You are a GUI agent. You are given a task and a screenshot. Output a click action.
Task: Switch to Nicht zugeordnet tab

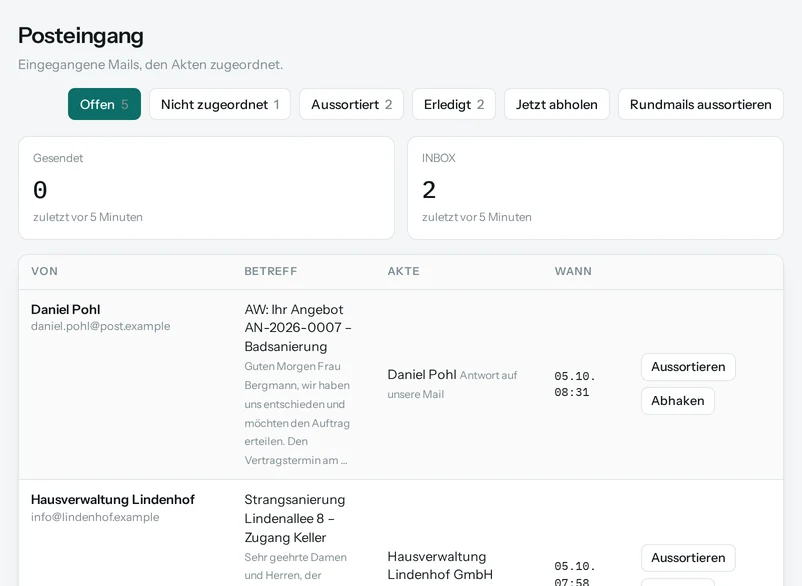point(220,104)
